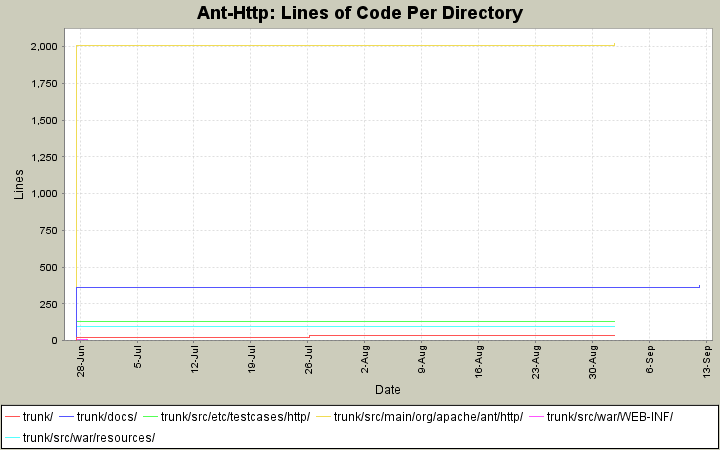Image resolution: width=720 pixels, height=450 pixels.
Task: Click the green legend swatch for testcases/http/
Action: click(150, 417)
